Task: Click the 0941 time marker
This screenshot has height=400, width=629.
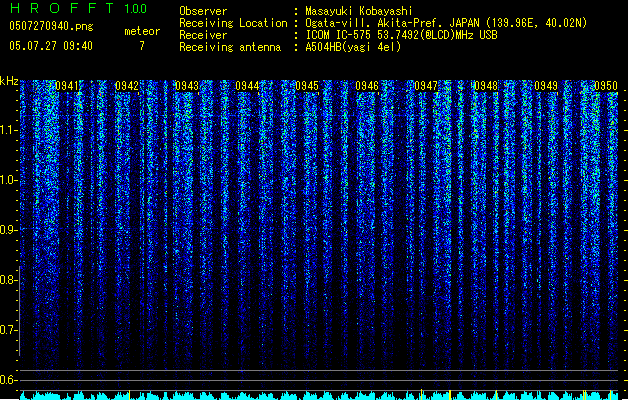Action: (x=67, y=86)
